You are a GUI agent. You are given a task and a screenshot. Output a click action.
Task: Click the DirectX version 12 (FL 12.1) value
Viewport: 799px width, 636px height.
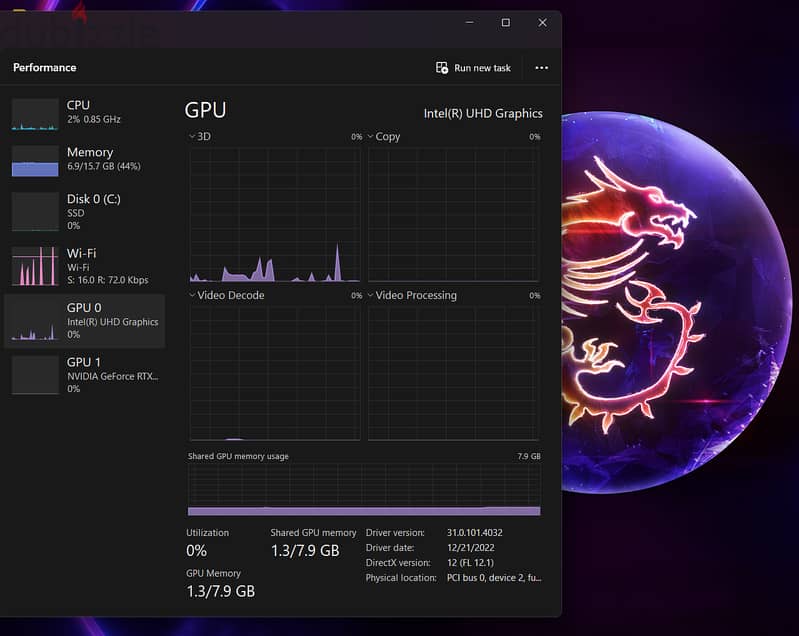(470, 563)
